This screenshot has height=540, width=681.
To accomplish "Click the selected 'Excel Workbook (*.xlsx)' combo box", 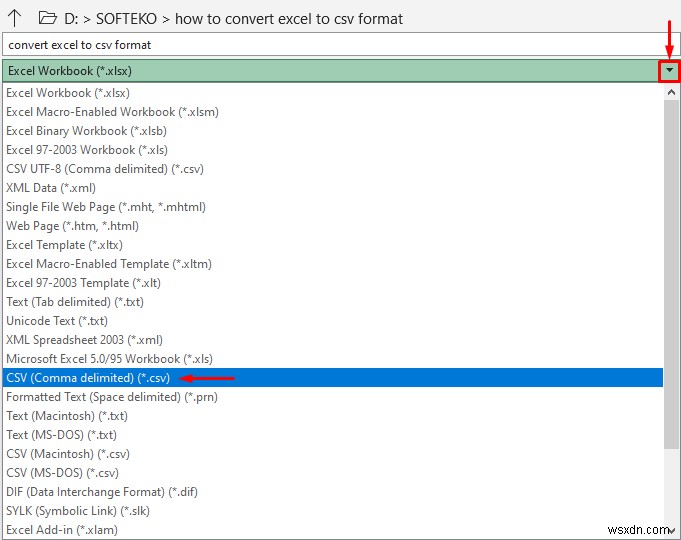I will pos(331,71).
